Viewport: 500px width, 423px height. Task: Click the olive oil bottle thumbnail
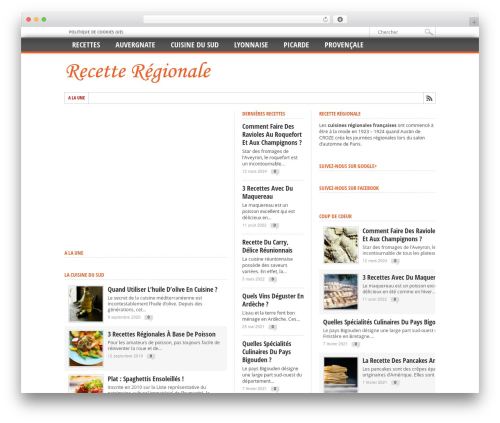86,304
